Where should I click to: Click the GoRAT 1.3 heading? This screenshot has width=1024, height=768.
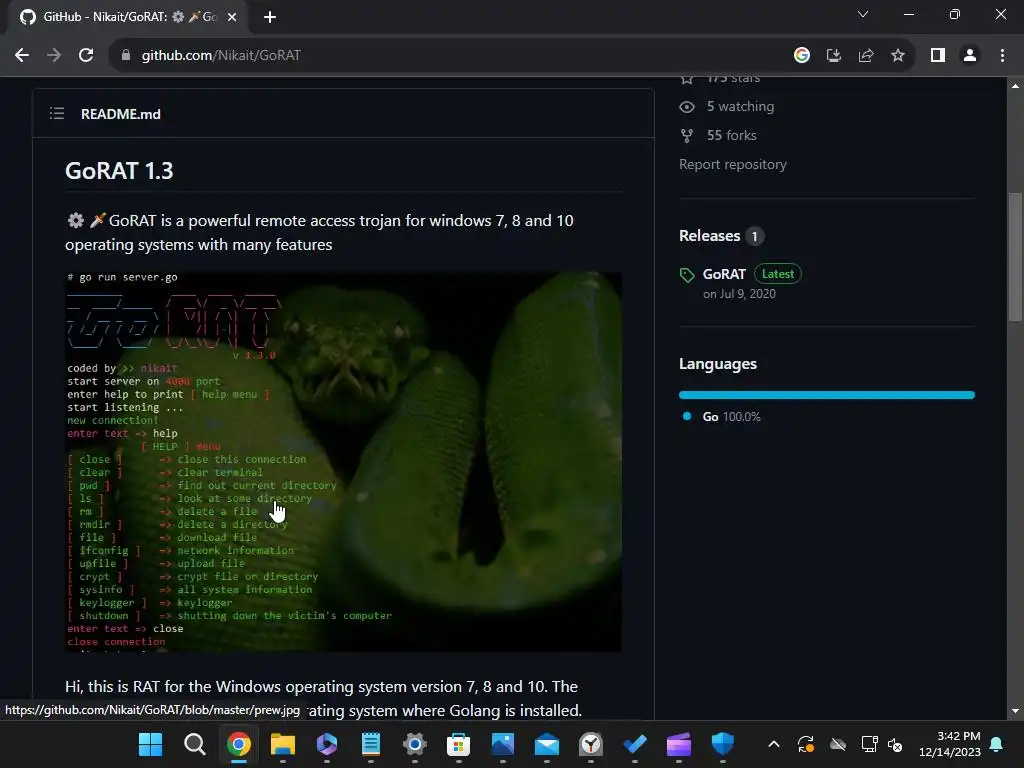(119, 170)
